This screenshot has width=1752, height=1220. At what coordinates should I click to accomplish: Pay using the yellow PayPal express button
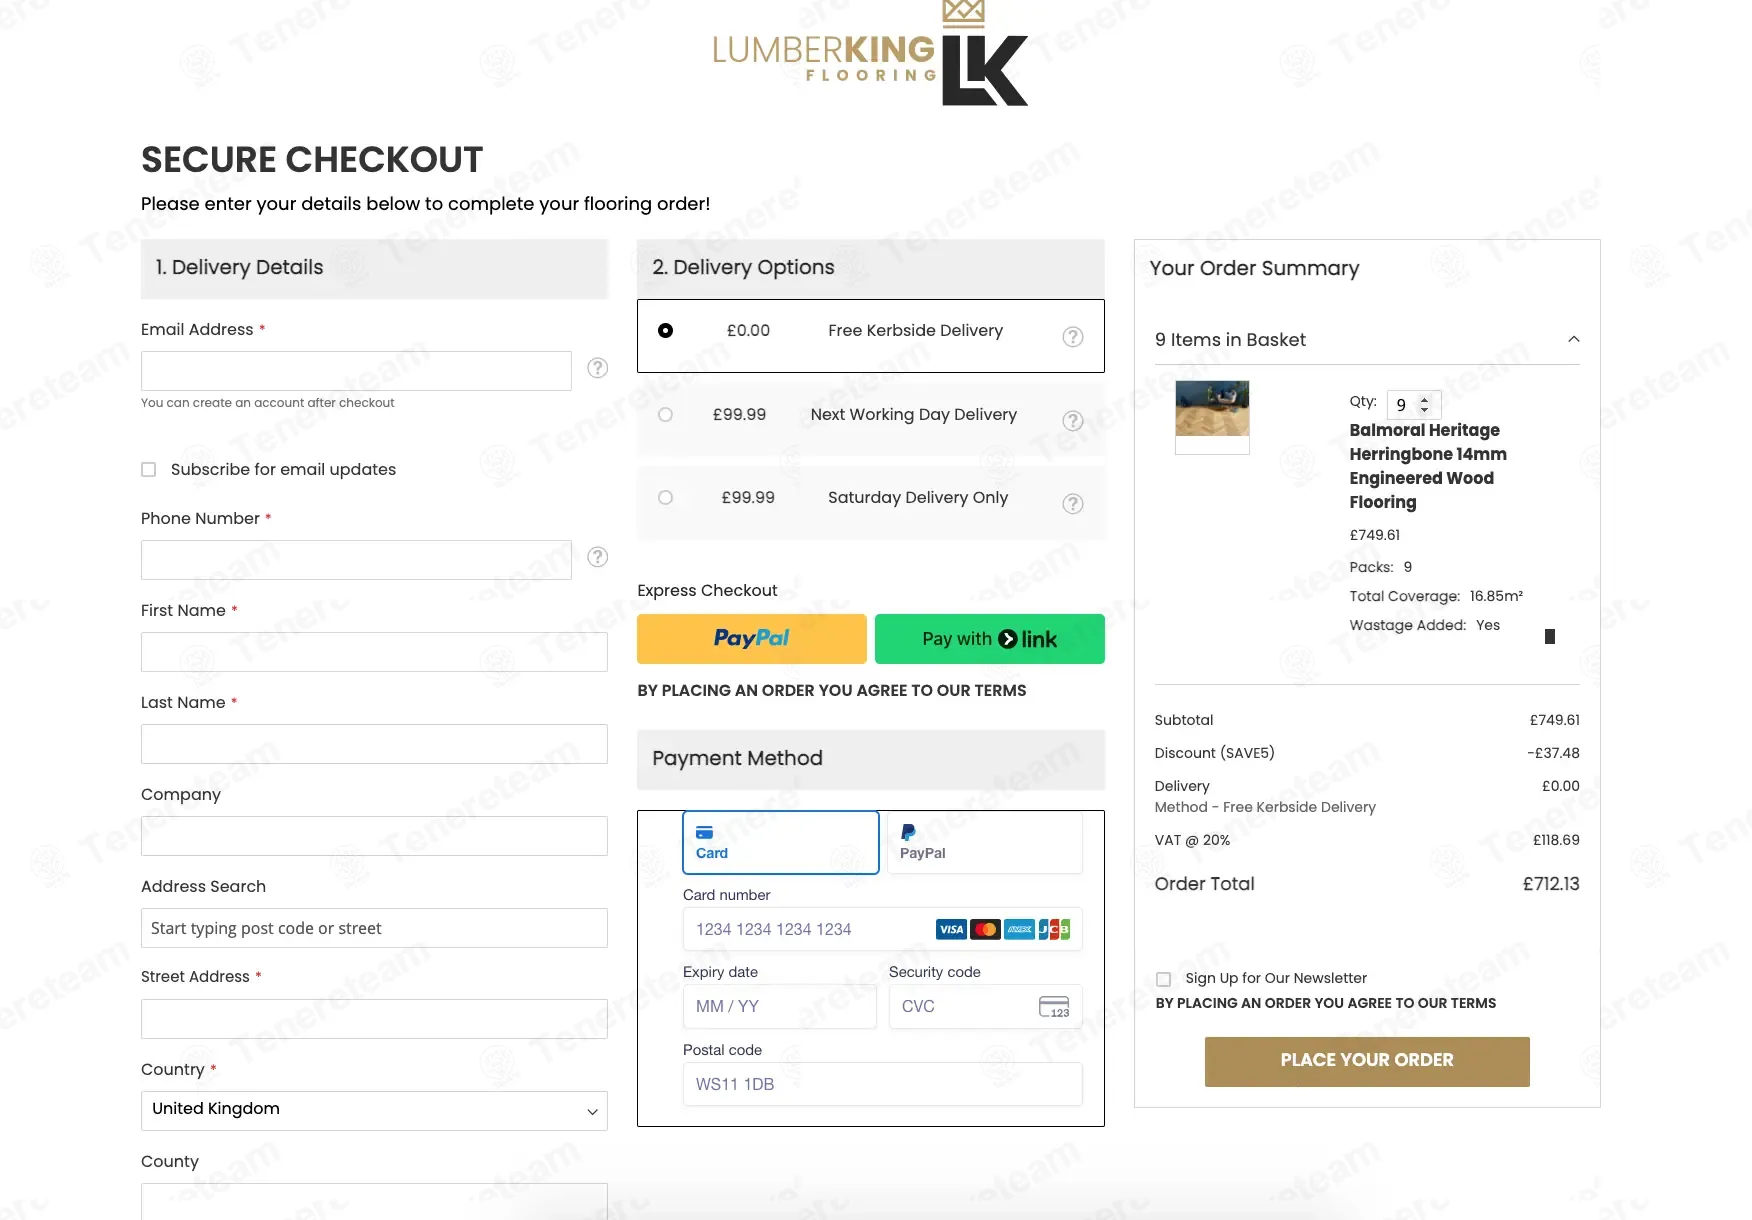tap(751, 639)
